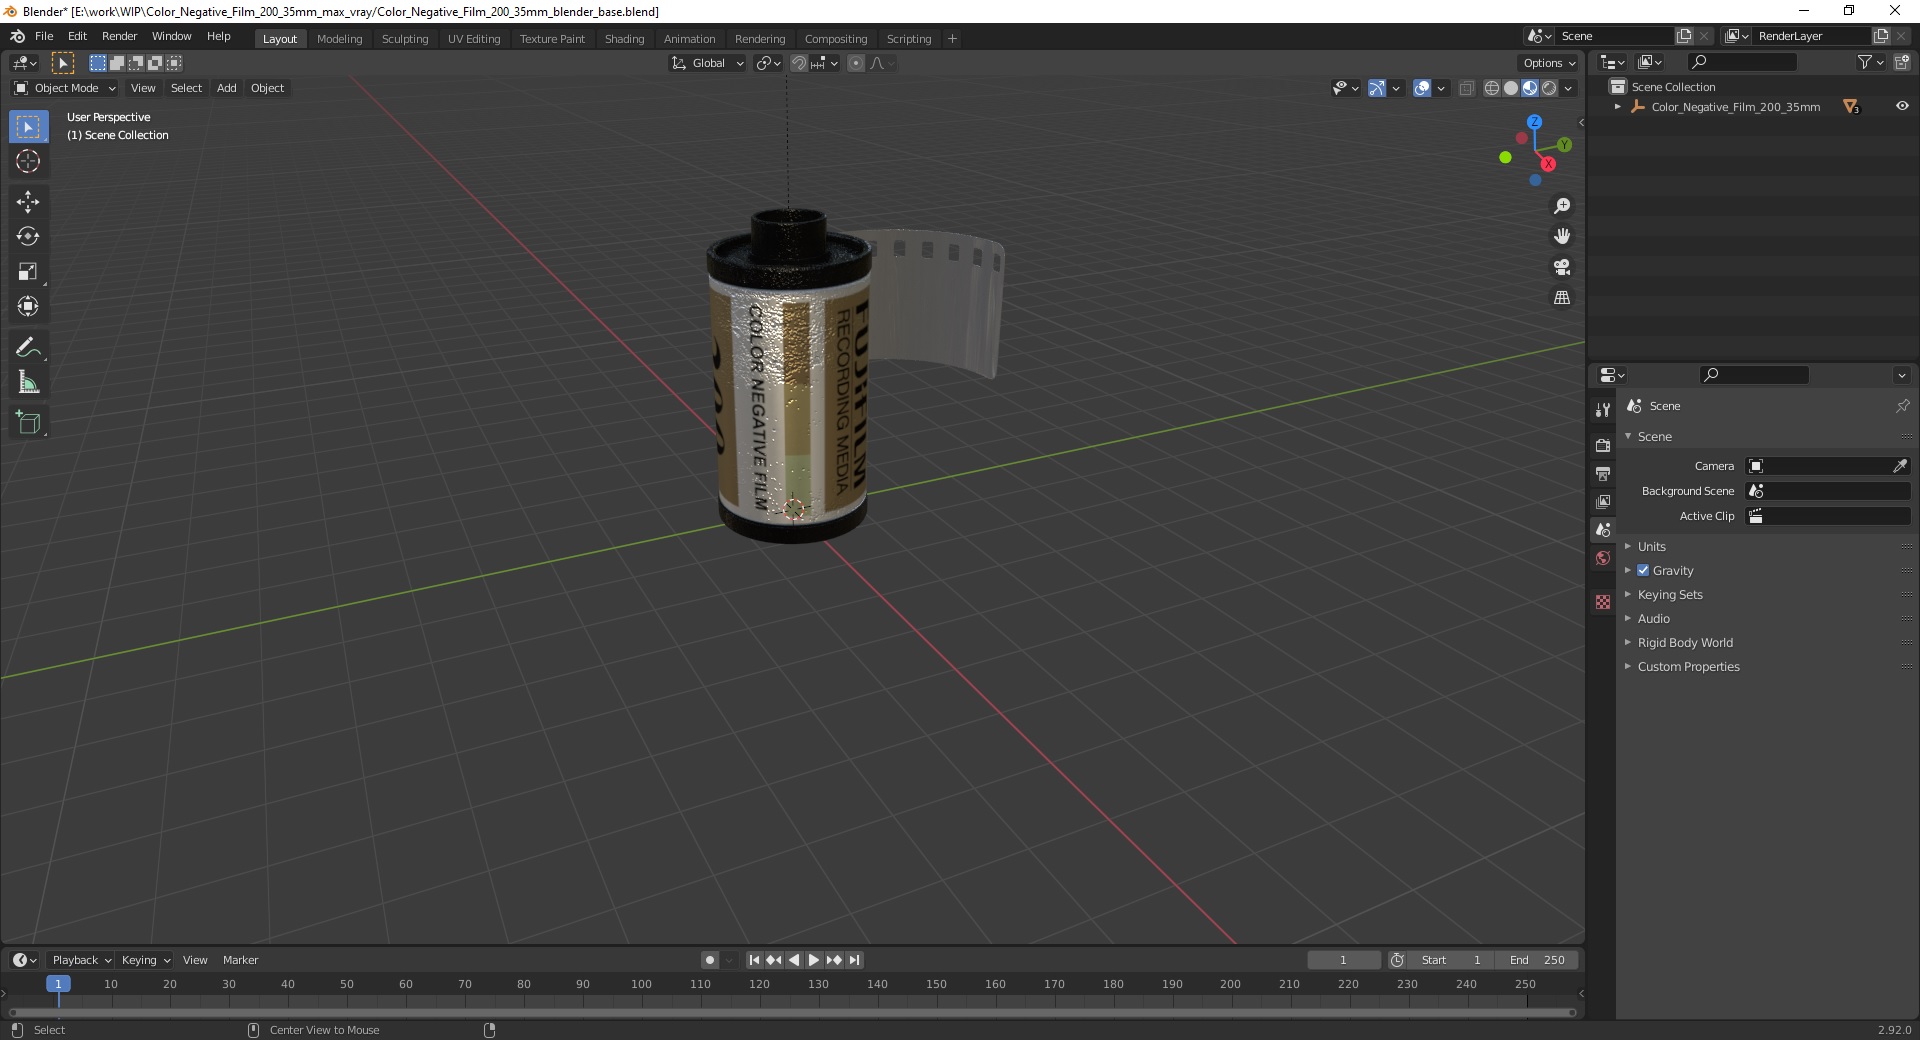The height and width of the screenshot is (1040, 1920).
Task: Click the pan view hand icon
Action: coord(1562,236)
